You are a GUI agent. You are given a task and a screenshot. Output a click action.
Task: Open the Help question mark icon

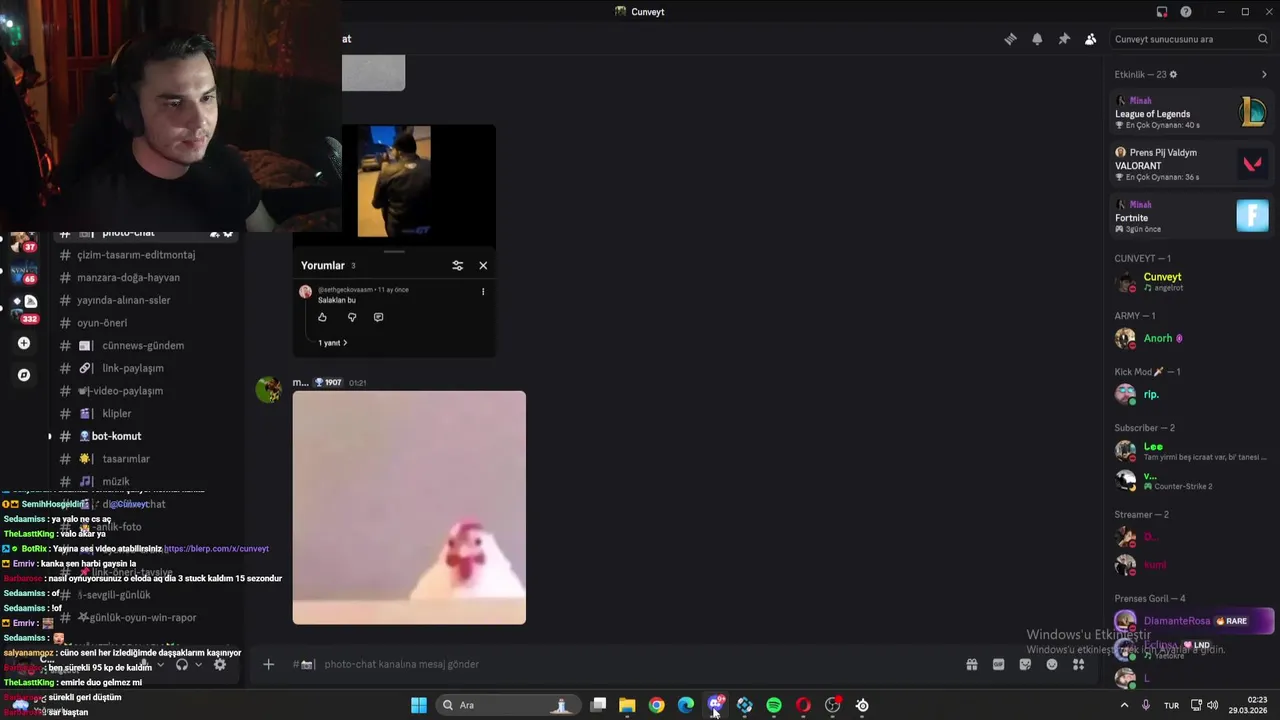[x=1186, y=12]
